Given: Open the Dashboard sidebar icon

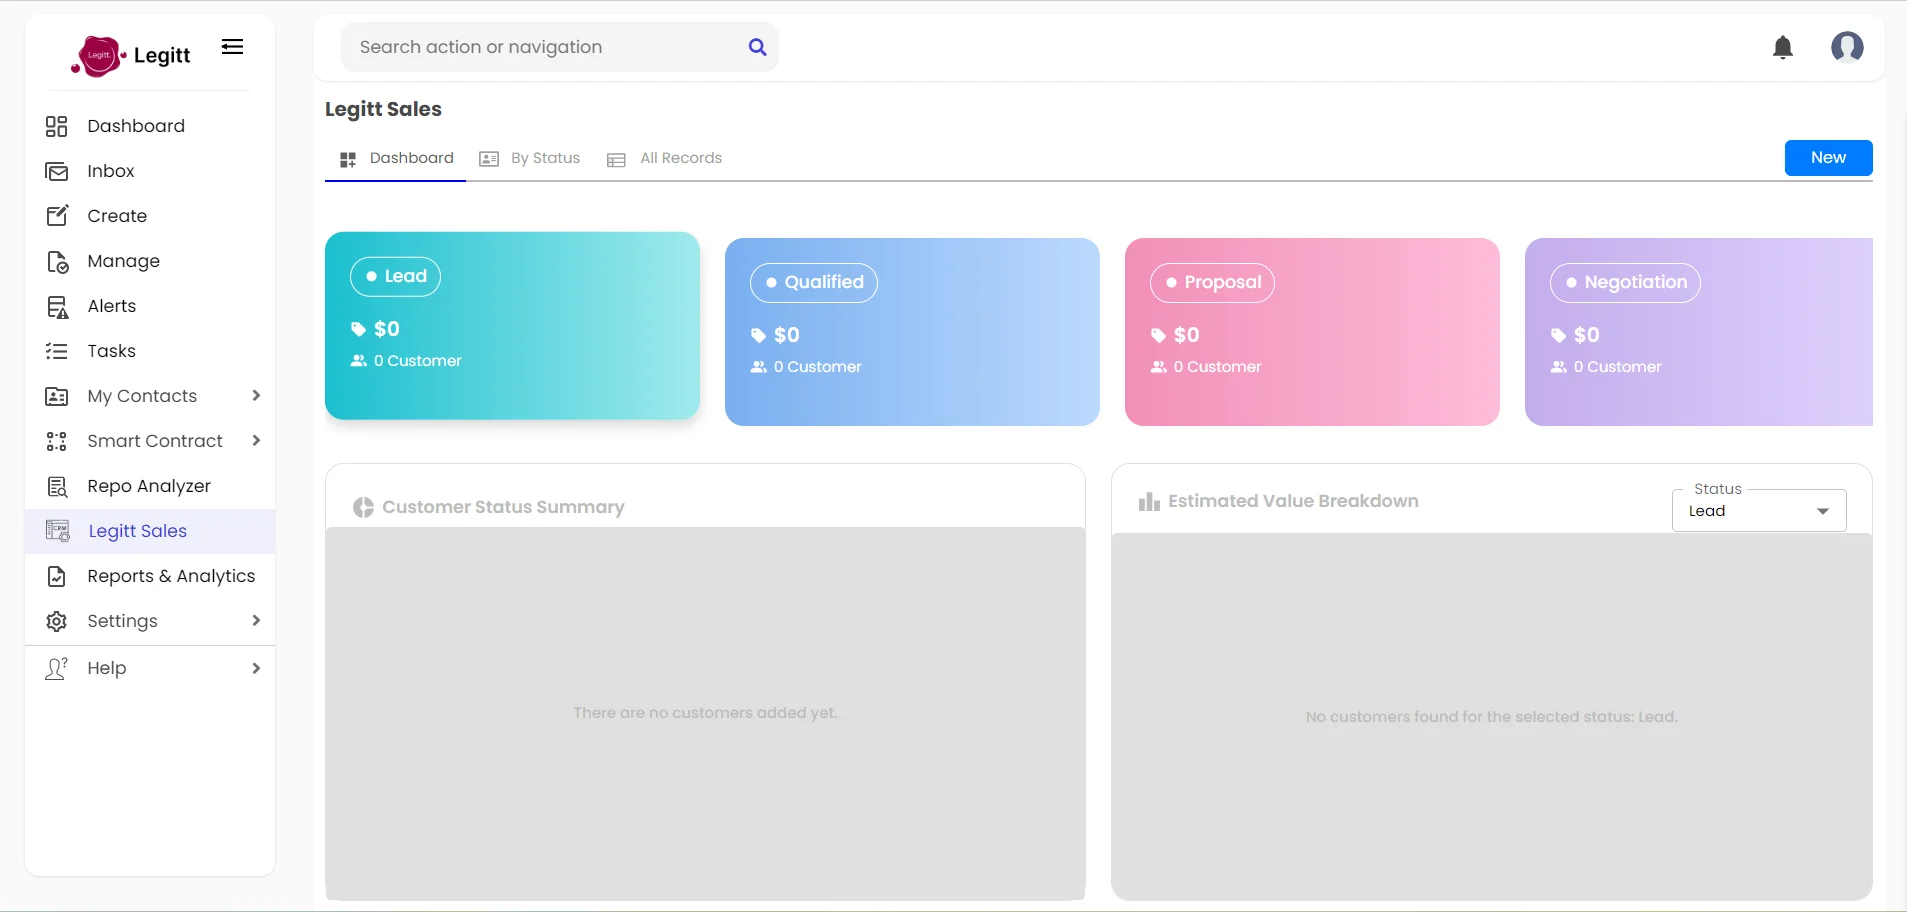Looking at the screenshot, I should coord(56,126).
